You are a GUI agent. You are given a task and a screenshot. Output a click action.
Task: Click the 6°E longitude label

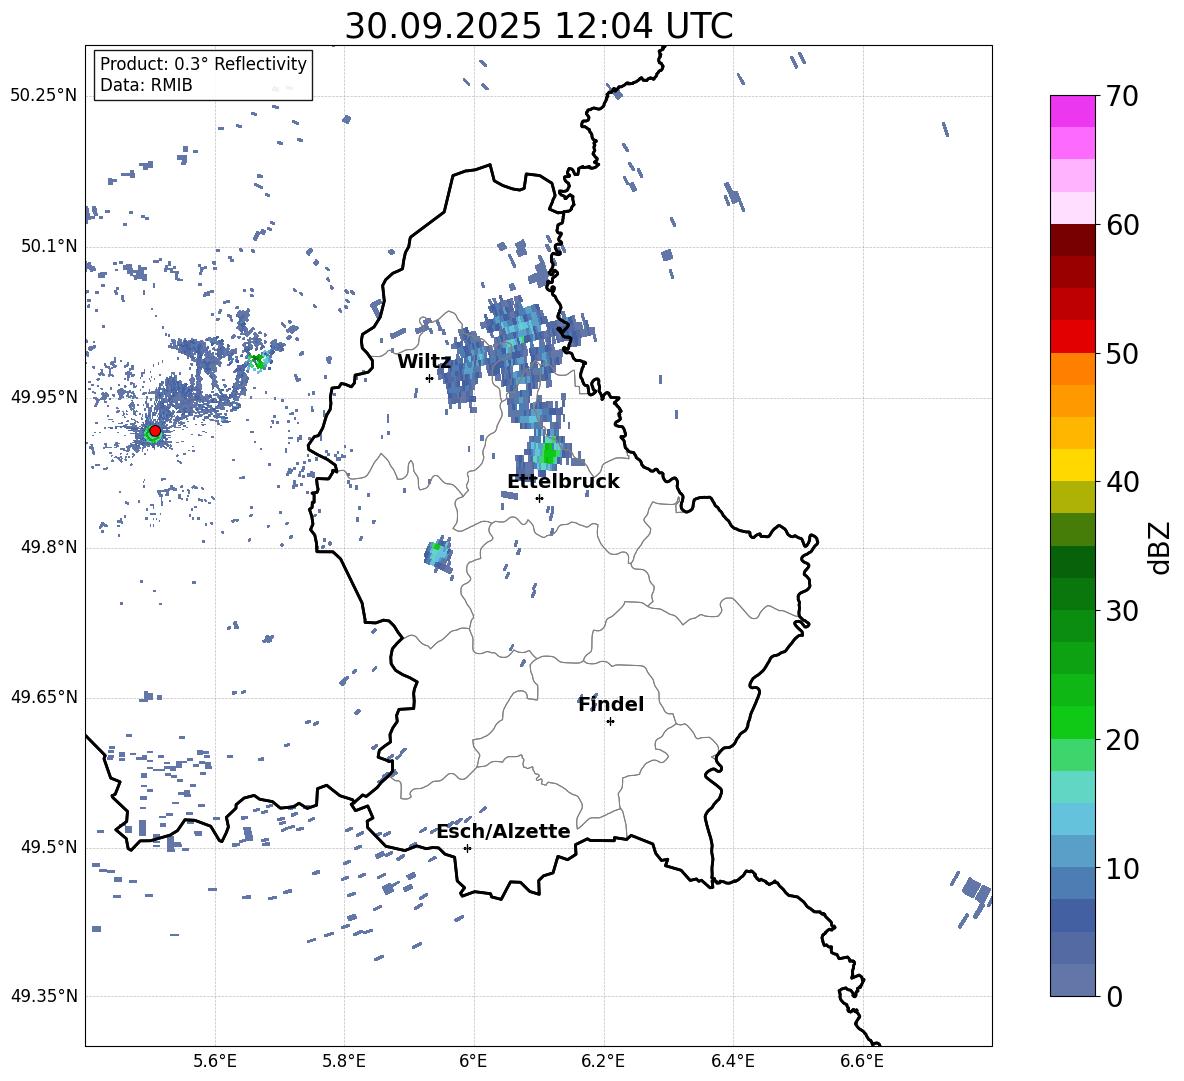pyautogui.click(x=473, y=1061)
